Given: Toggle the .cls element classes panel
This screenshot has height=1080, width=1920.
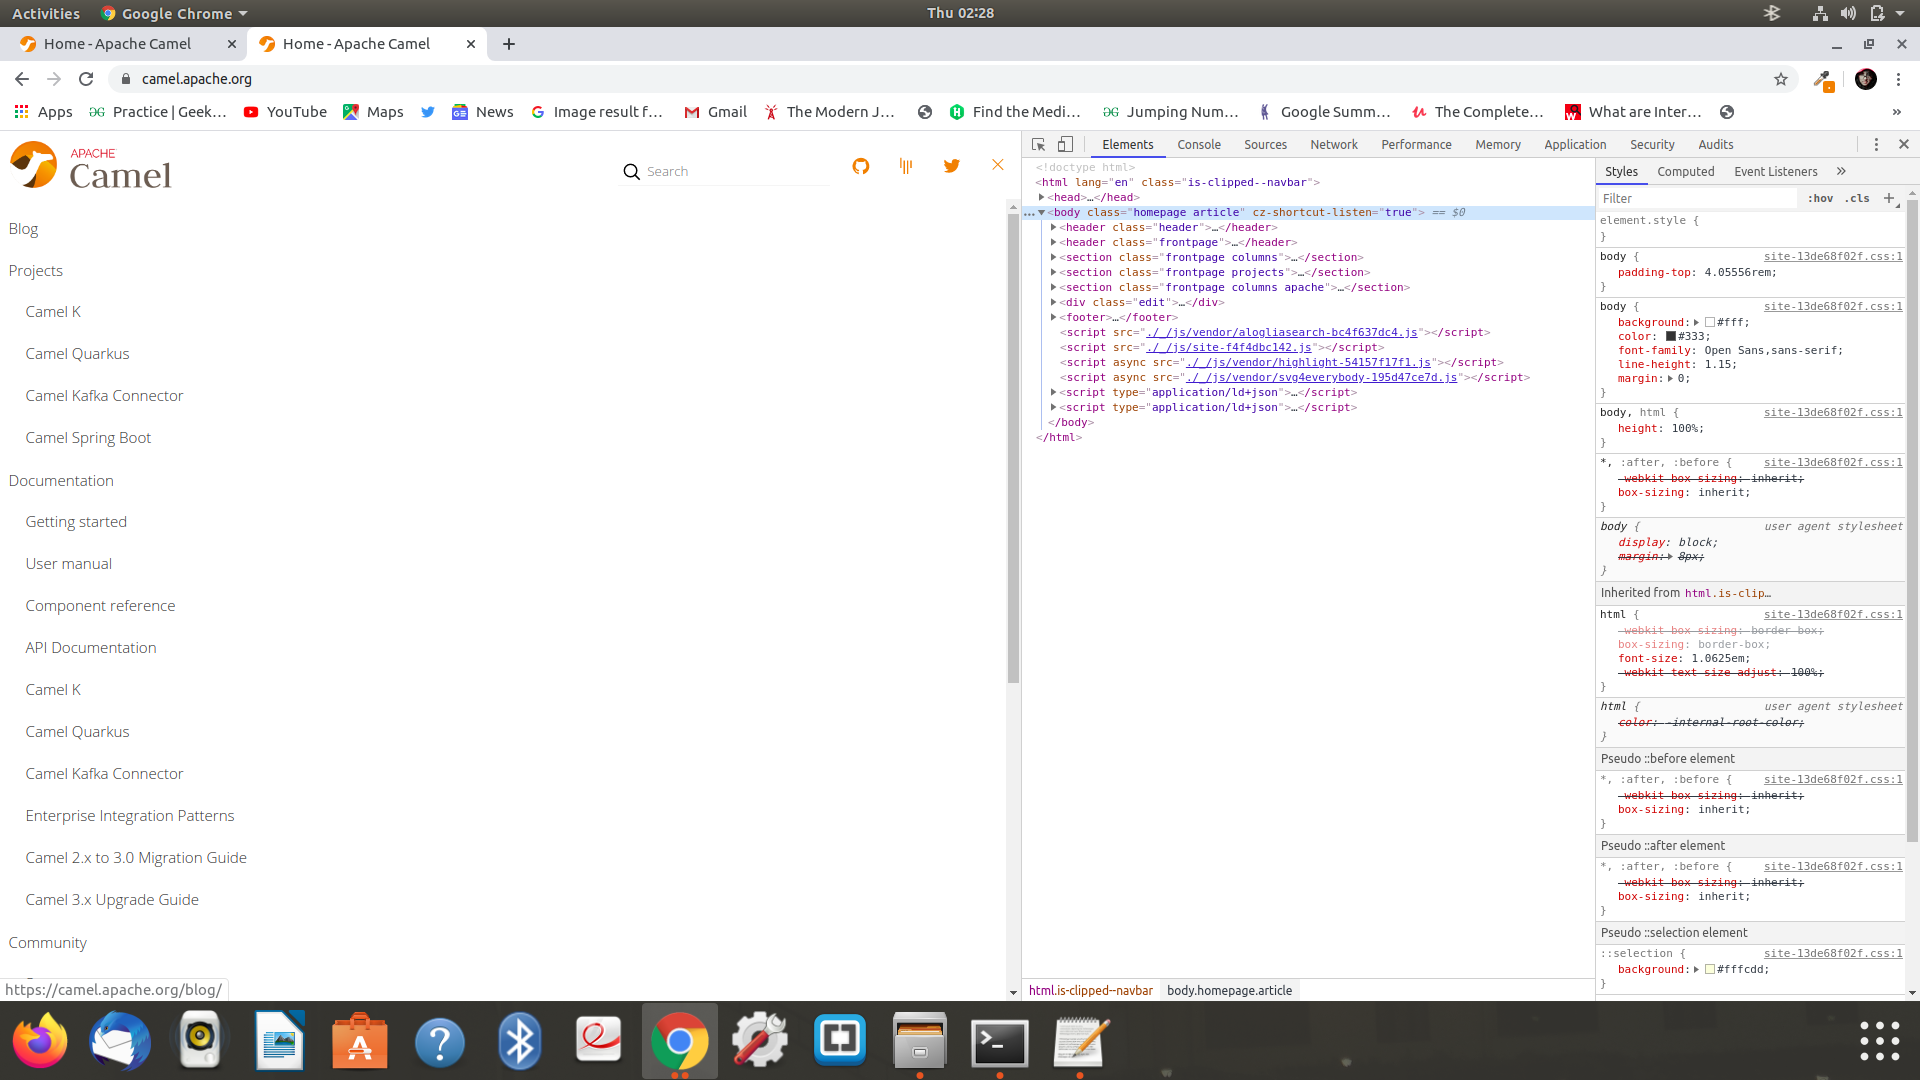Looking at the screenshot, I should (1857, 198).
